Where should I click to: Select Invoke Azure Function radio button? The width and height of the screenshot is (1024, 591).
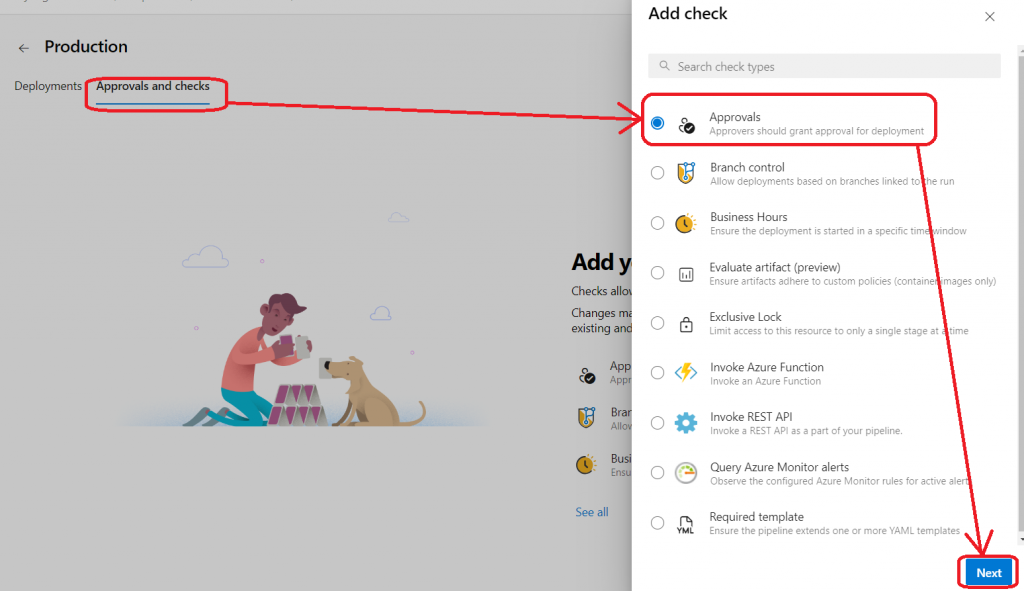[x=658, y=373]
